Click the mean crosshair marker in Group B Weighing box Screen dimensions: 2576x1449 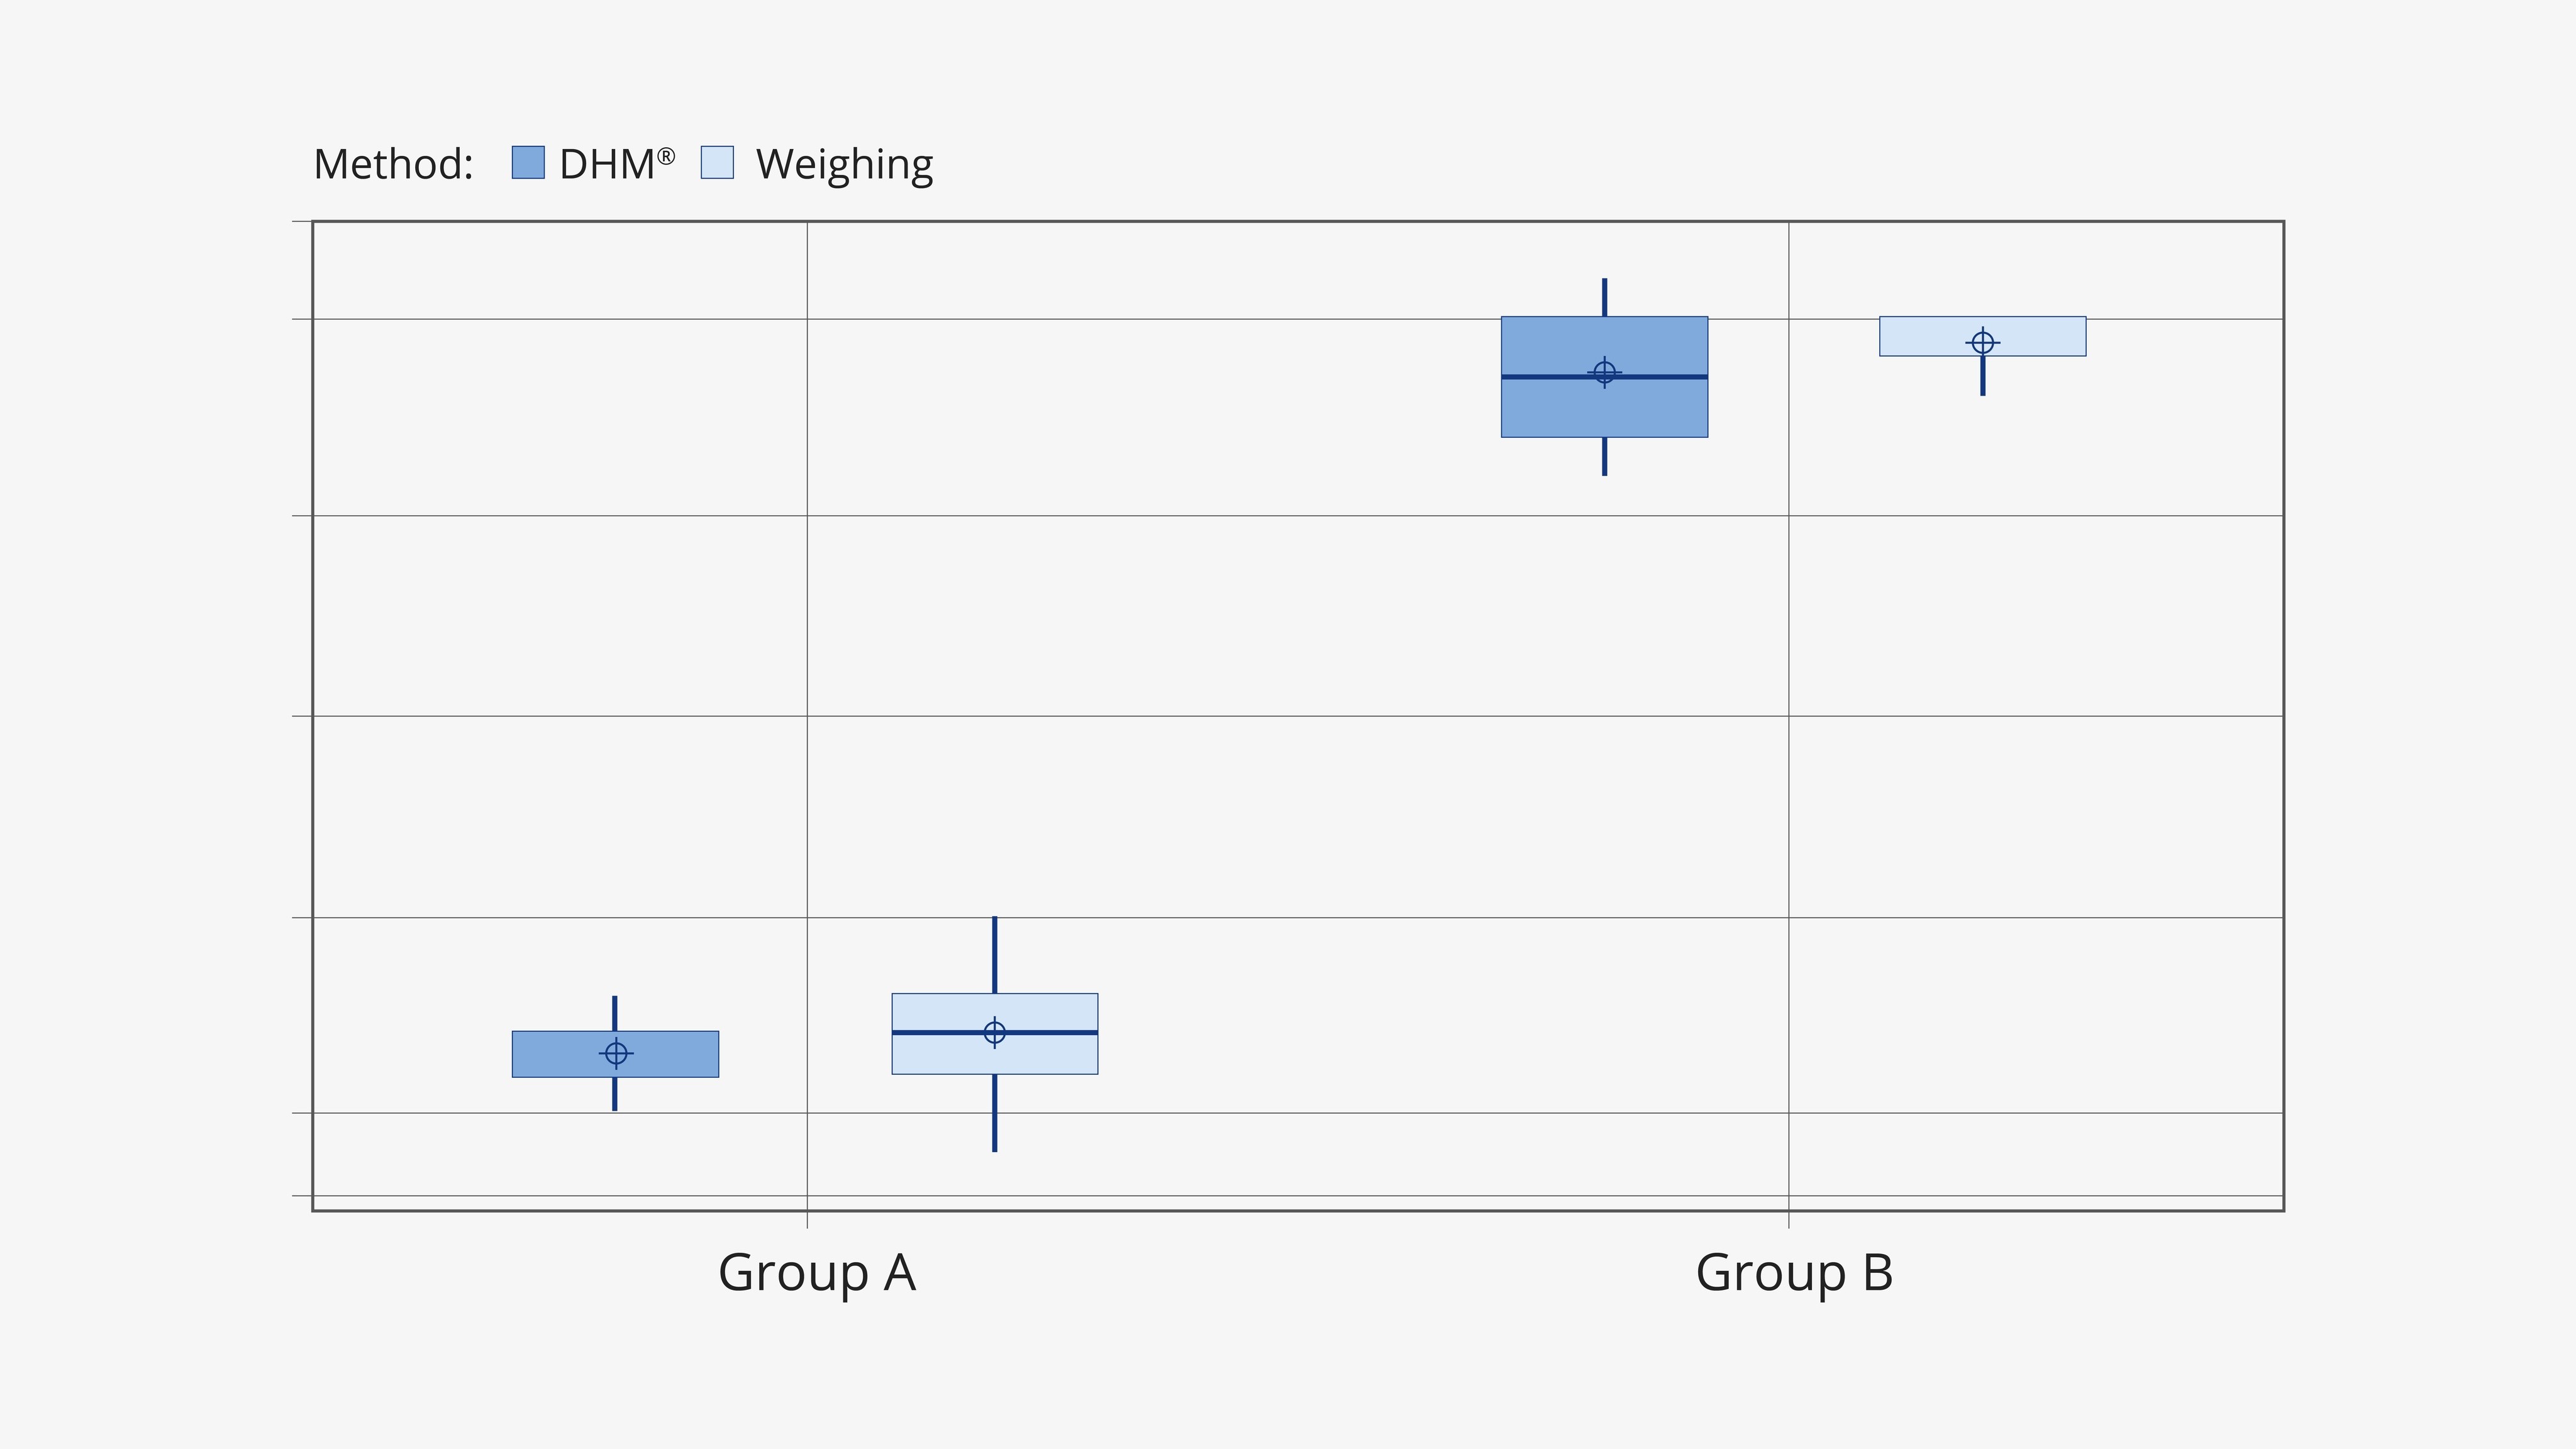point(1982,342)
